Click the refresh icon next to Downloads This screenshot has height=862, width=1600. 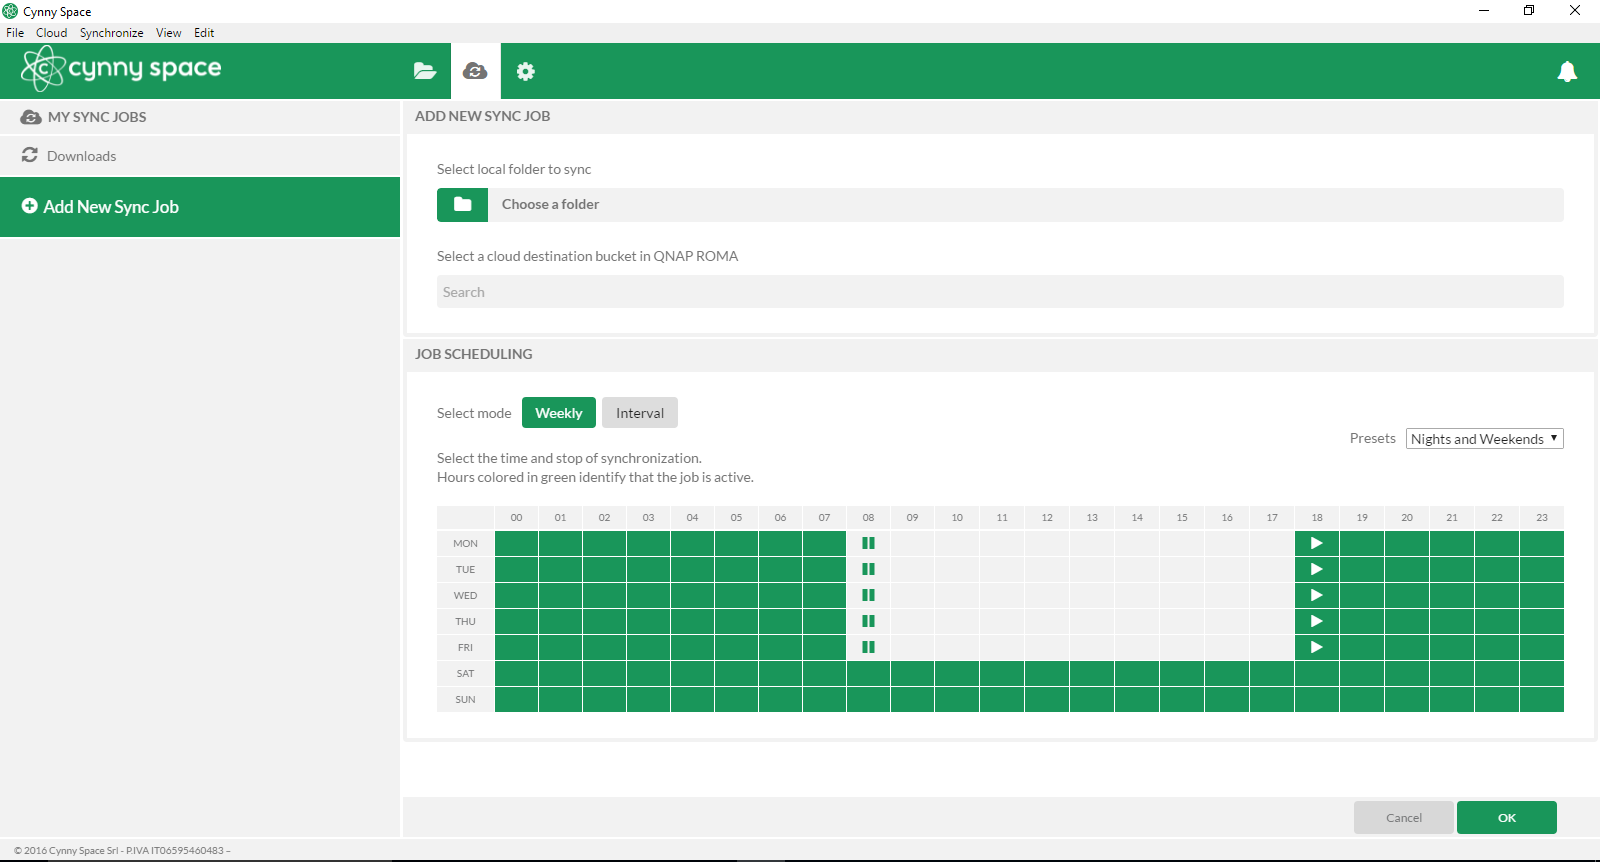pyautogui.click(x=30, y=155)
